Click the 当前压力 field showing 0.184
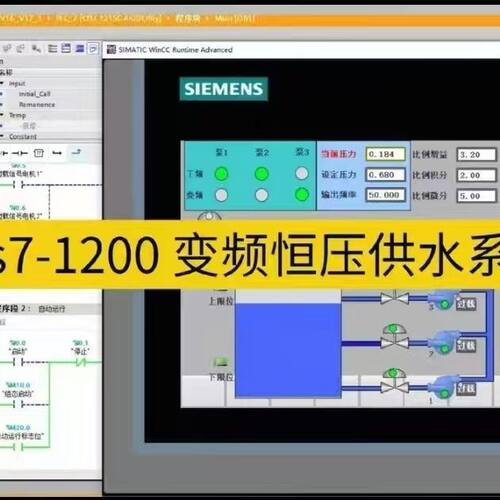This screenshot has width=500, height=500. click(385, 154)
